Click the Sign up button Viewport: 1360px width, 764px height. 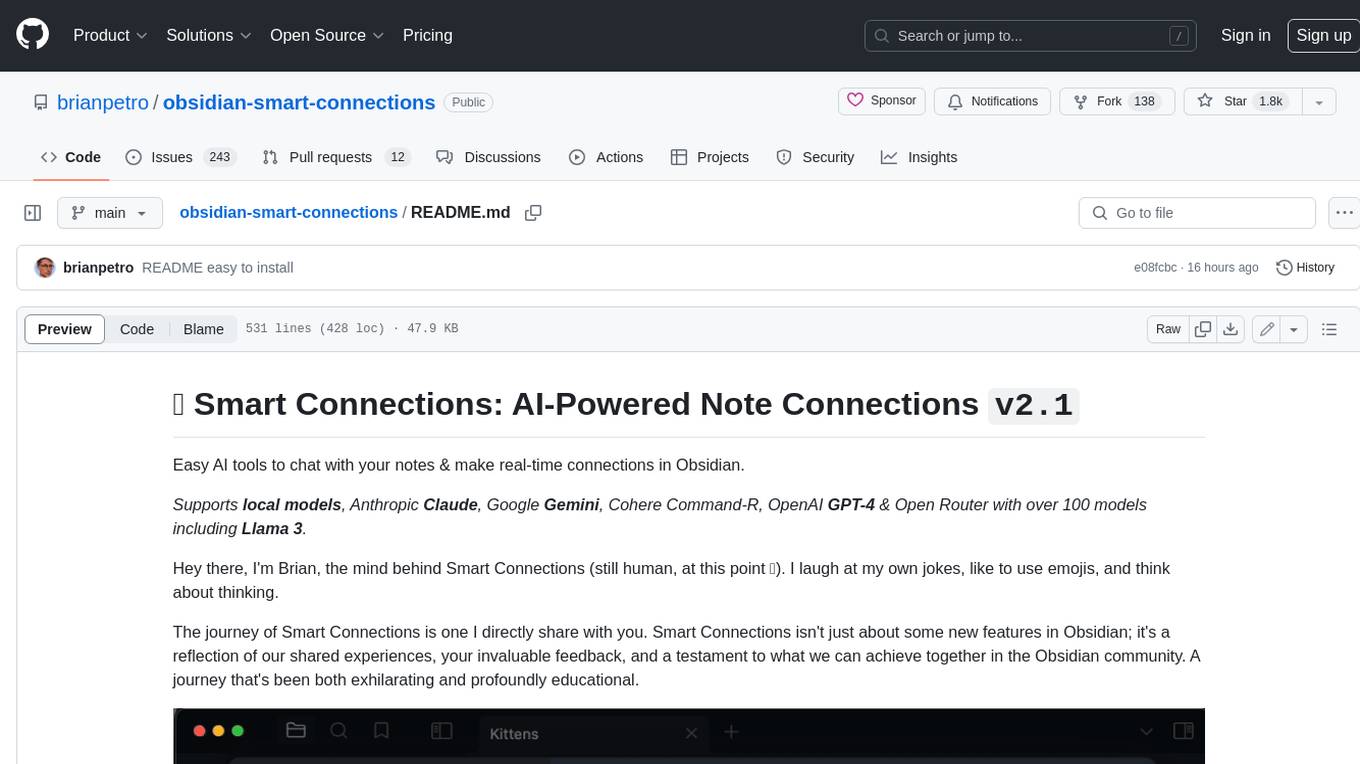(1323, 35)
